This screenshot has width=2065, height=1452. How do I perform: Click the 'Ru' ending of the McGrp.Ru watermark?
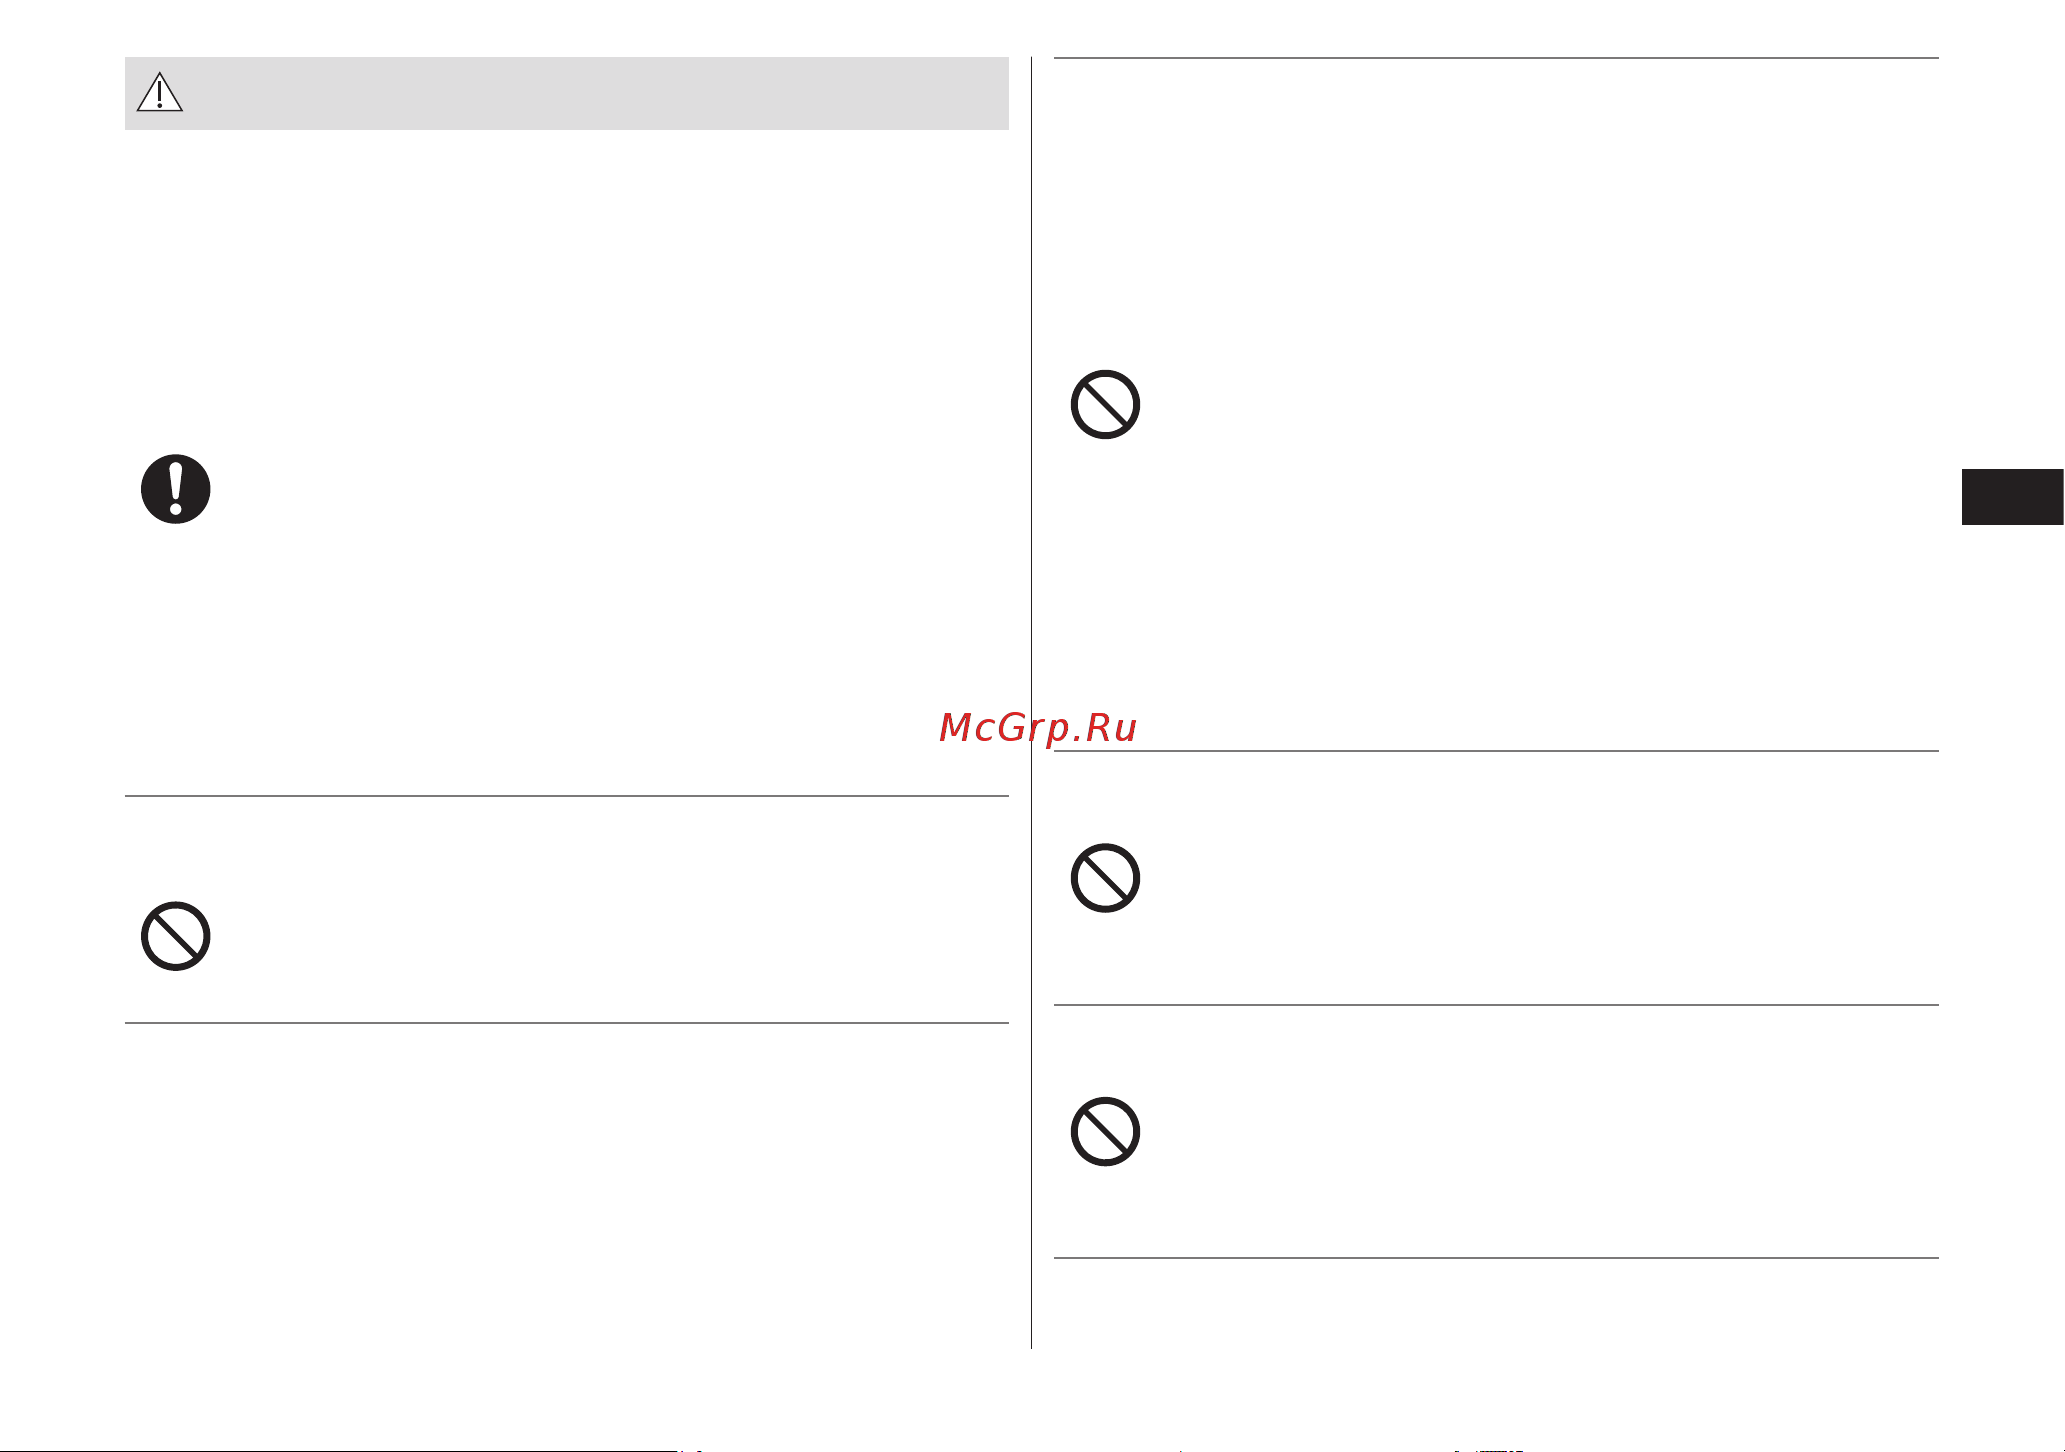(x=1111, y=728)
